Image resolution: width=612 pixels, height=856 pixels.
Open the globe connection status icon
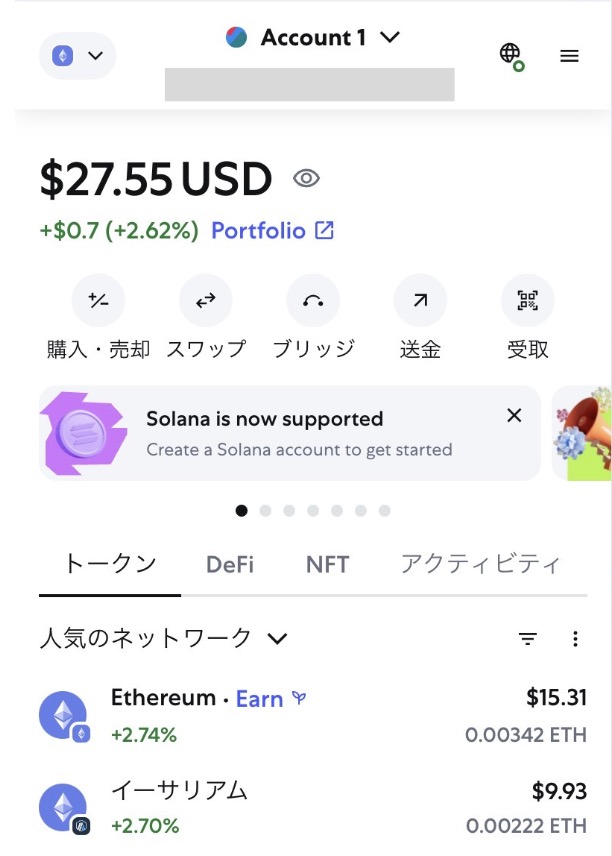click(x=511, y=55)
